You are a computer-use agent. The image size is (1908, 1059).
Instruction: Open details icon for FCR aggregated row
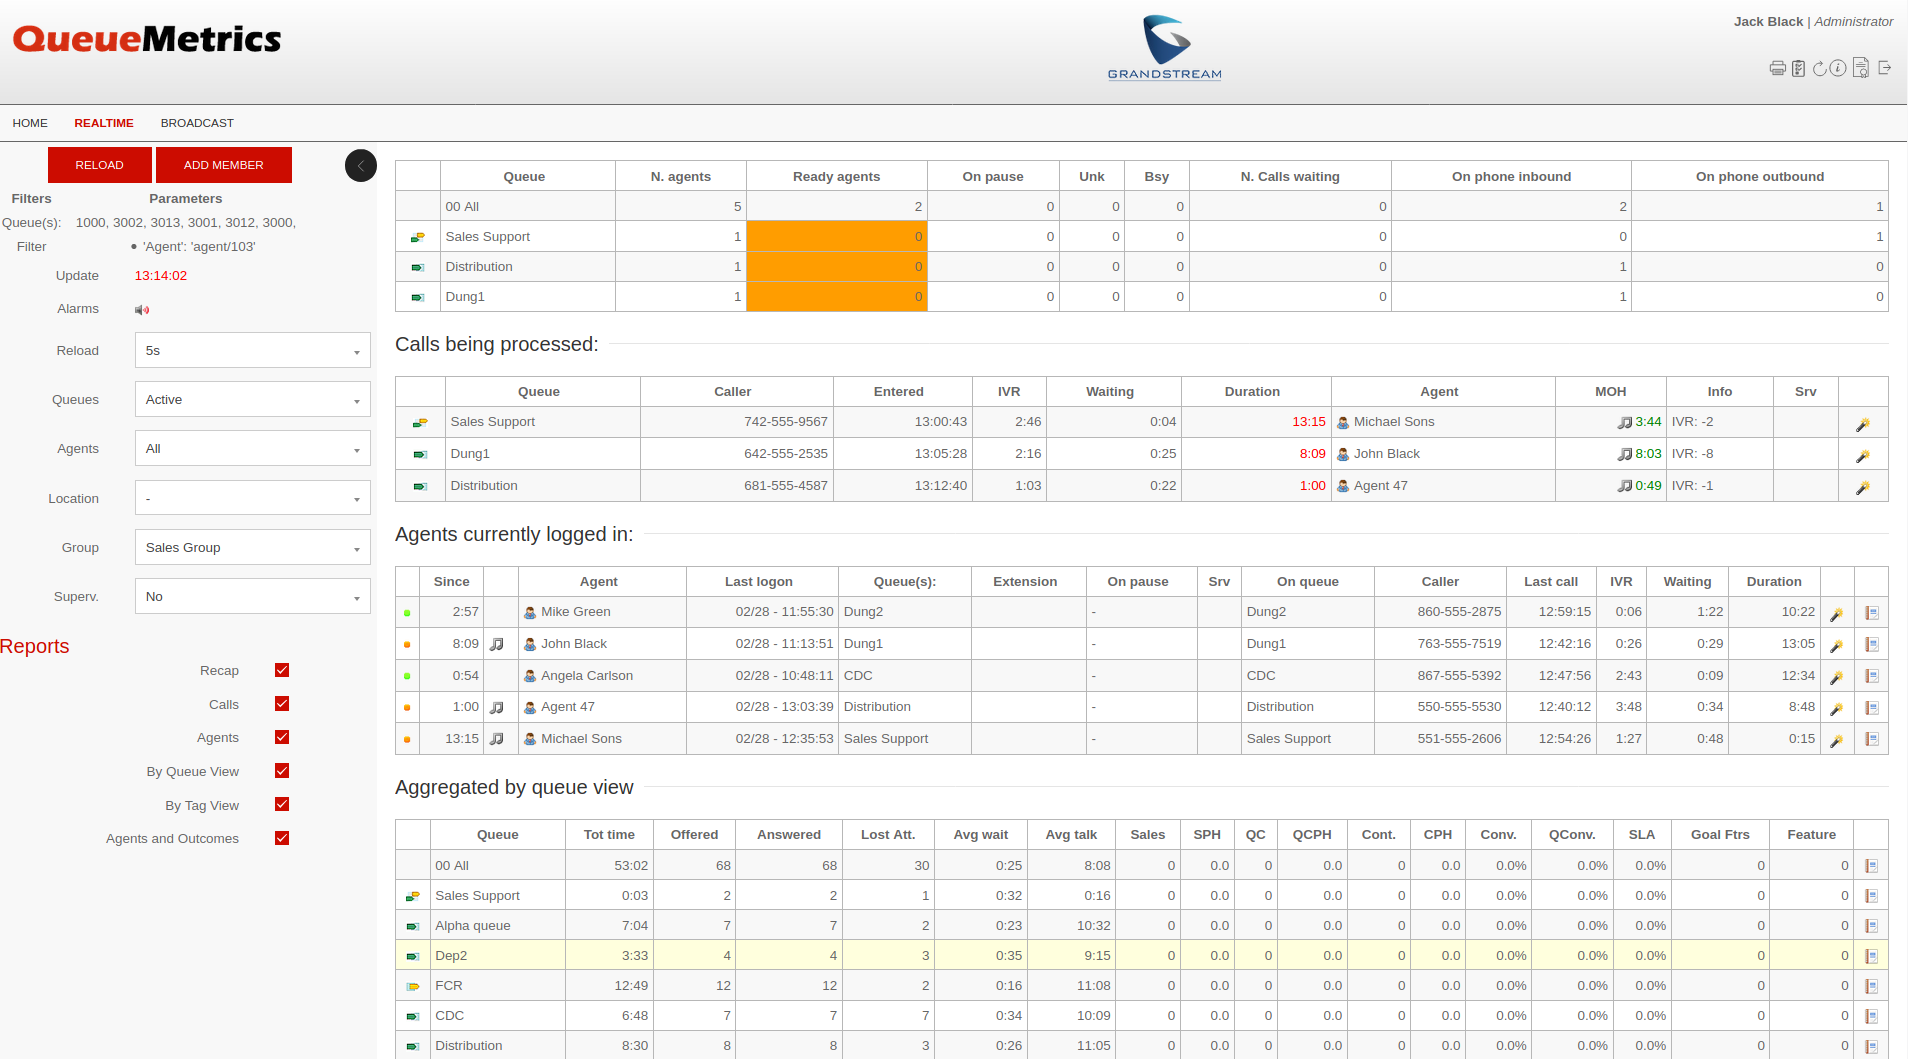pyautogui.click(x=1871, y=986)
